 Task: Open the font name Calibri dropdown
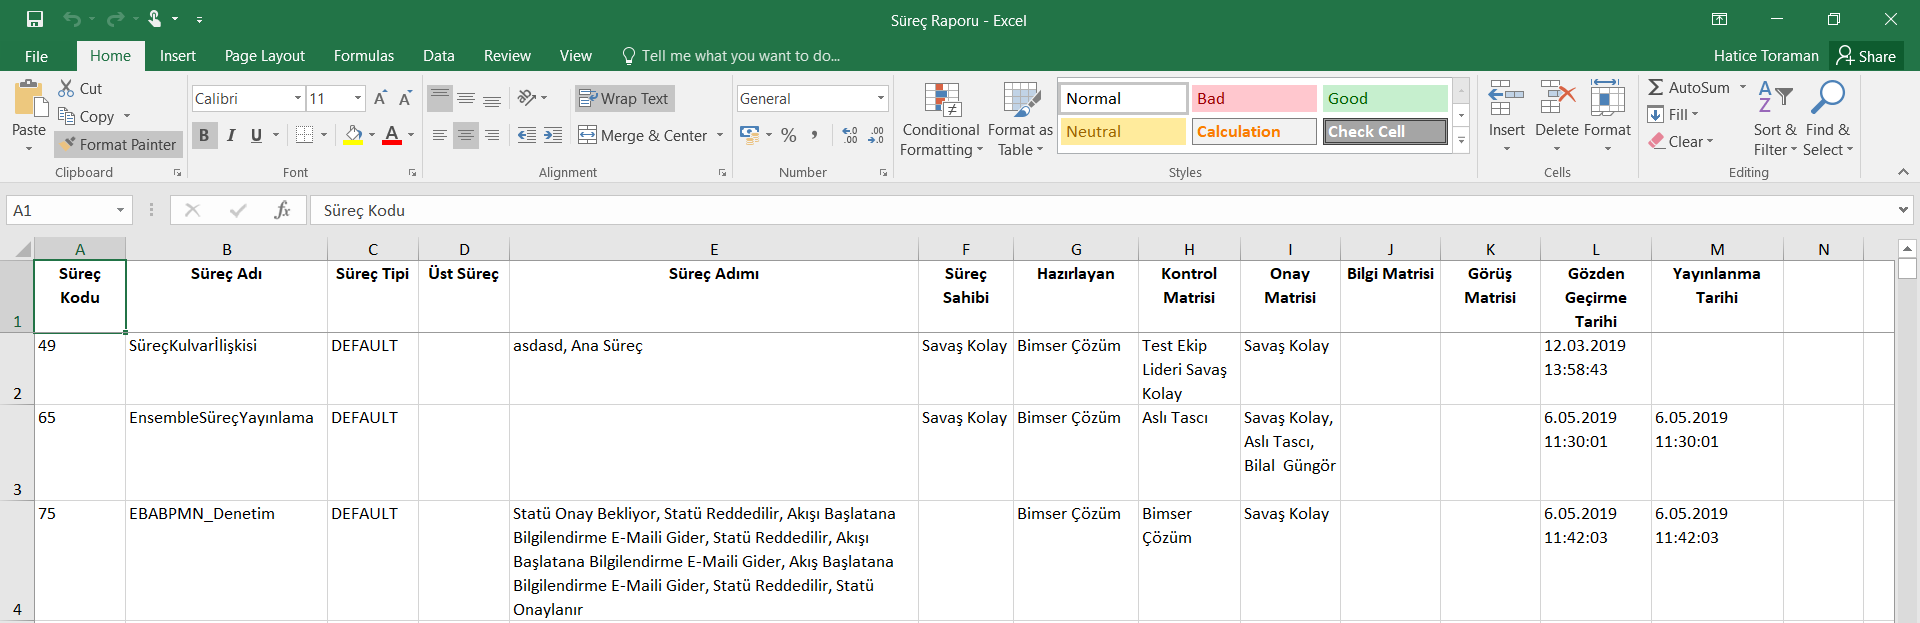coord(298,98)
